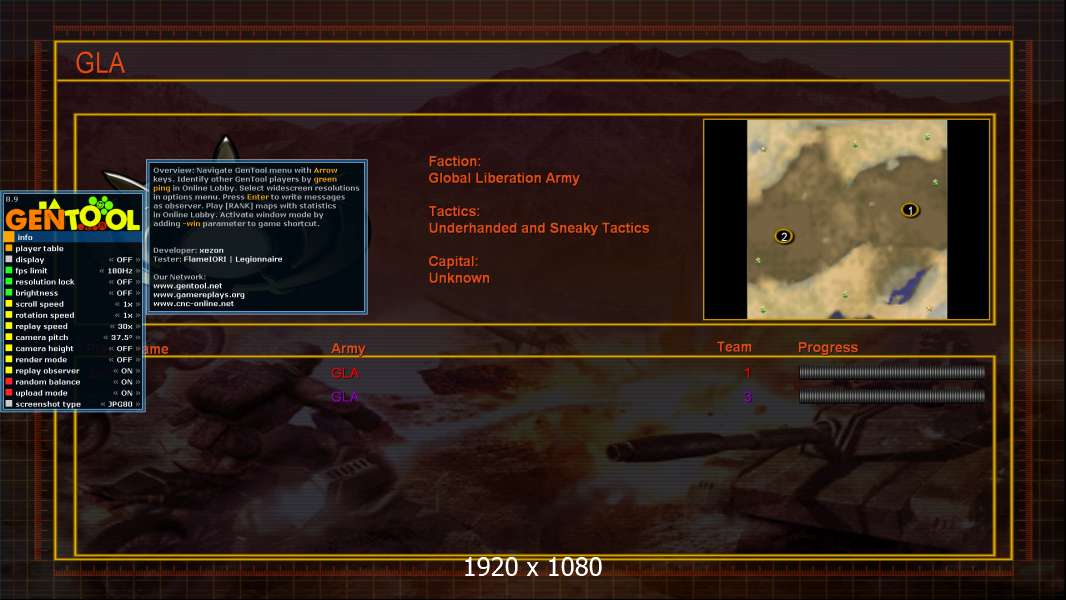Open the www.cnc-online.net link
The width and height of the screenshot is (1066, 600).
click(194, 304)
